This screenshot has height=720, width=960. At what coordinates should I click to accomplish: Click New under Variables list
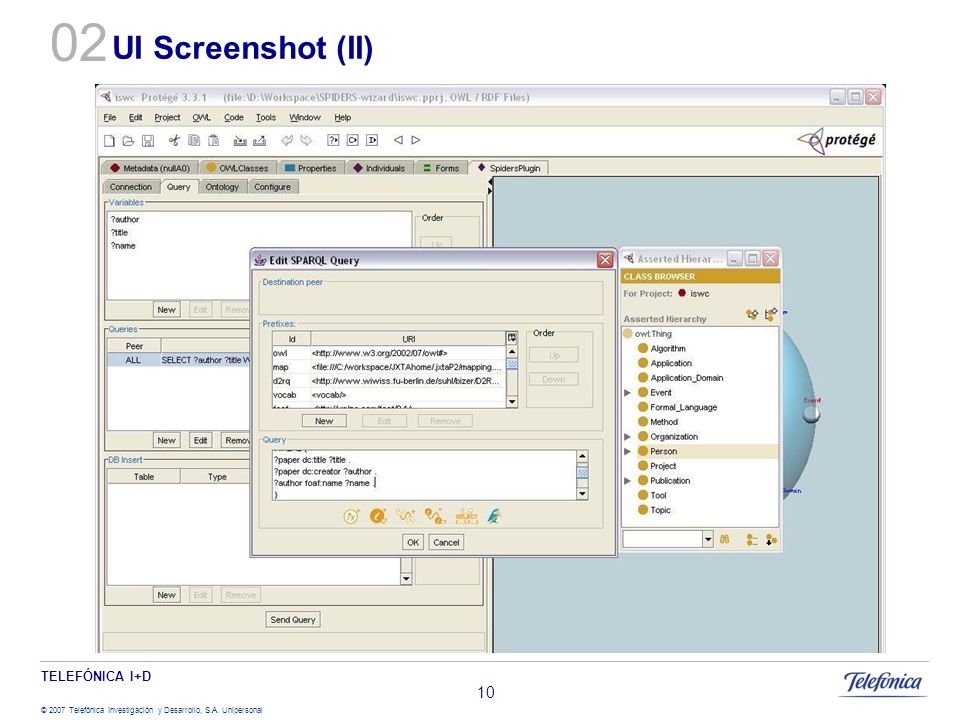pos(166,310)
